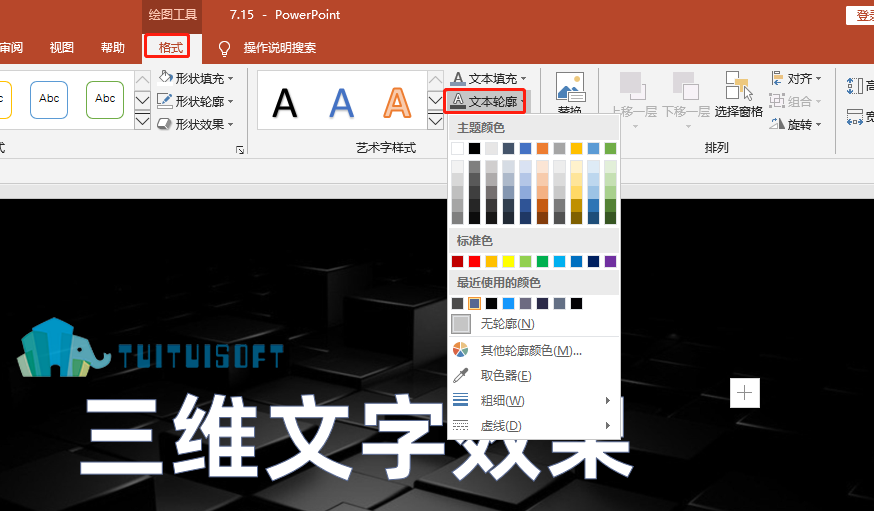
Task: Open the 旋转 dropdown
Action: tap(797, 124)
